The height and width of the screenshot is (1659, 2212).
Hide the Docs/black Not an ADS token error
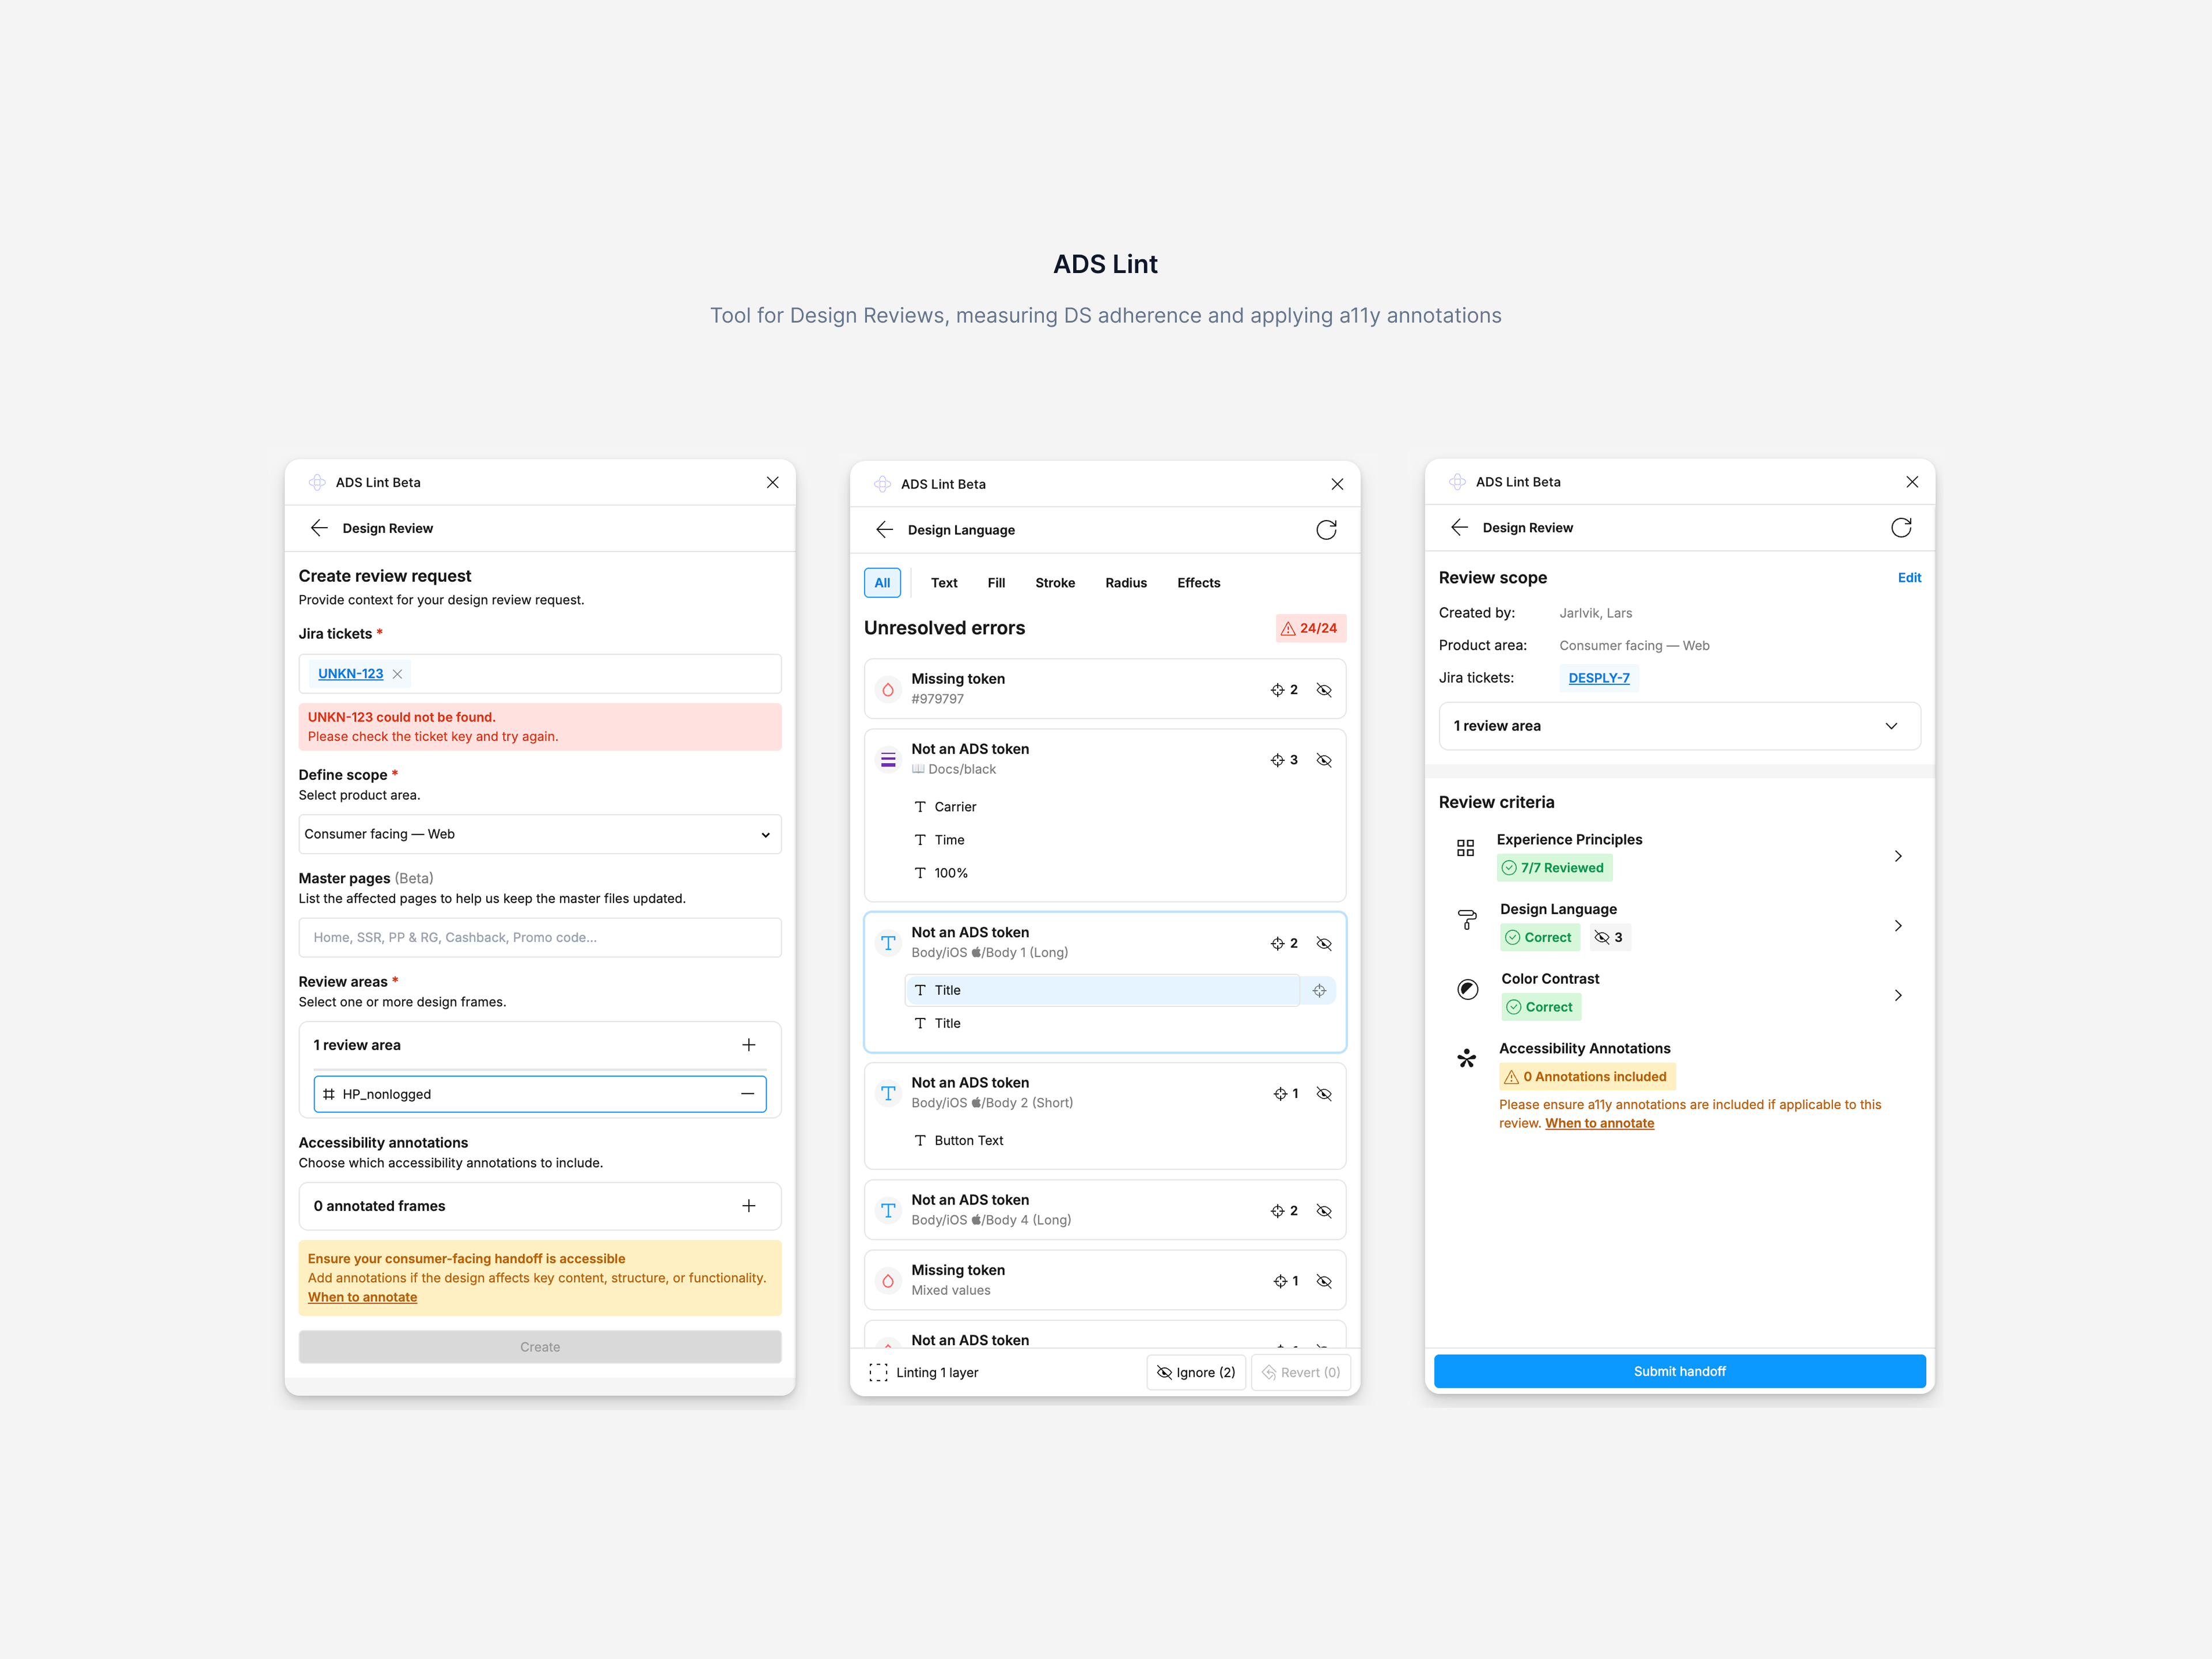(1324, 761)
